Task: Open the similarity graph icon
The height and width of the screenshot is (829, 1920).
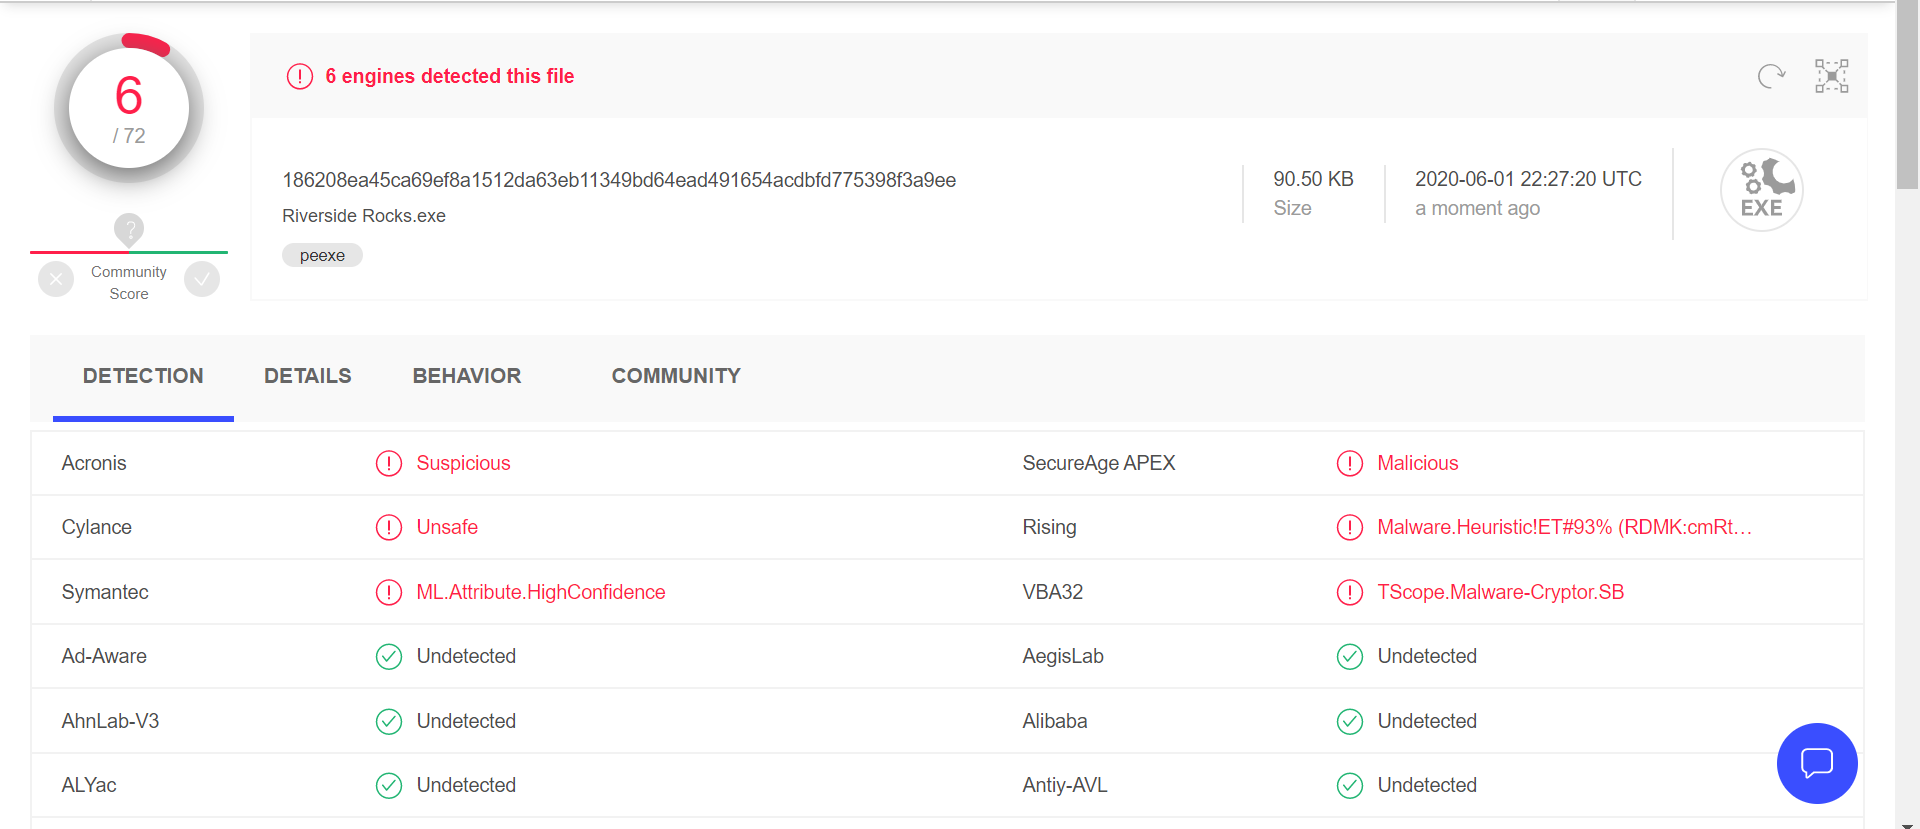Action: [x=1832, y=76]
